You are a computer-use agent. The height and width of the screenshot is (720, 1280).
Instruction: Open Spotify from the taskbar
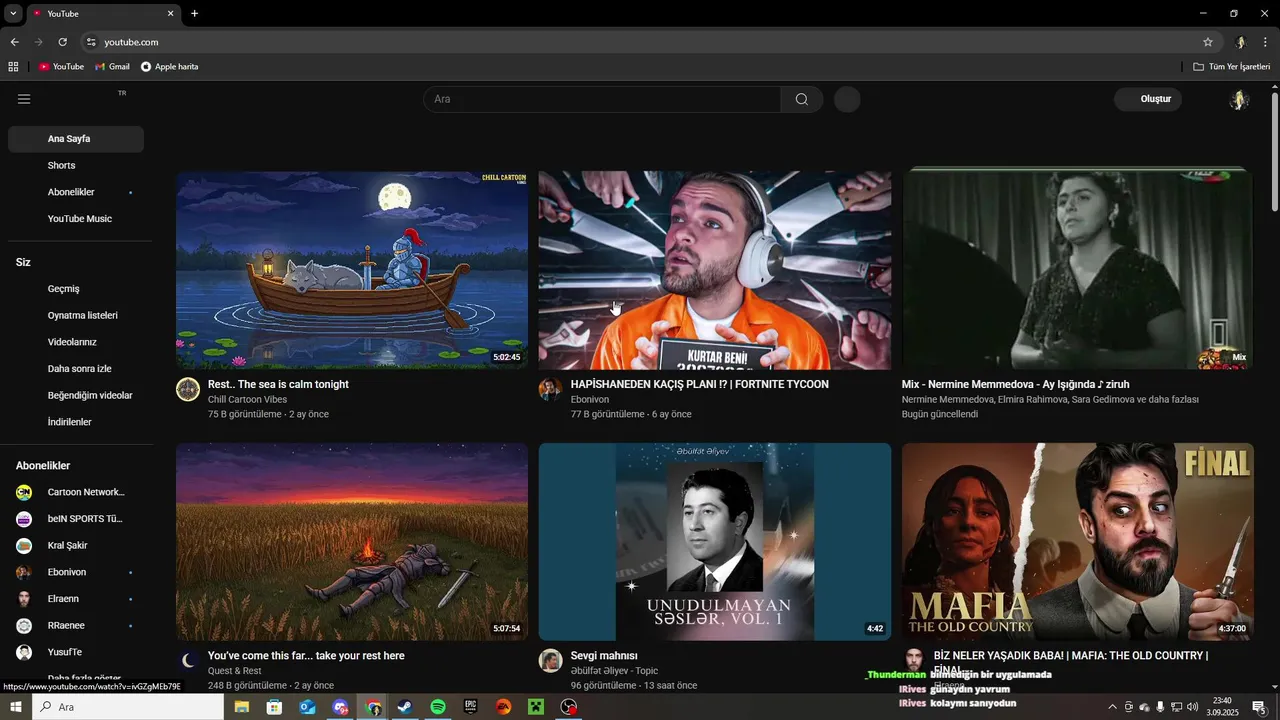click(438, 707)
